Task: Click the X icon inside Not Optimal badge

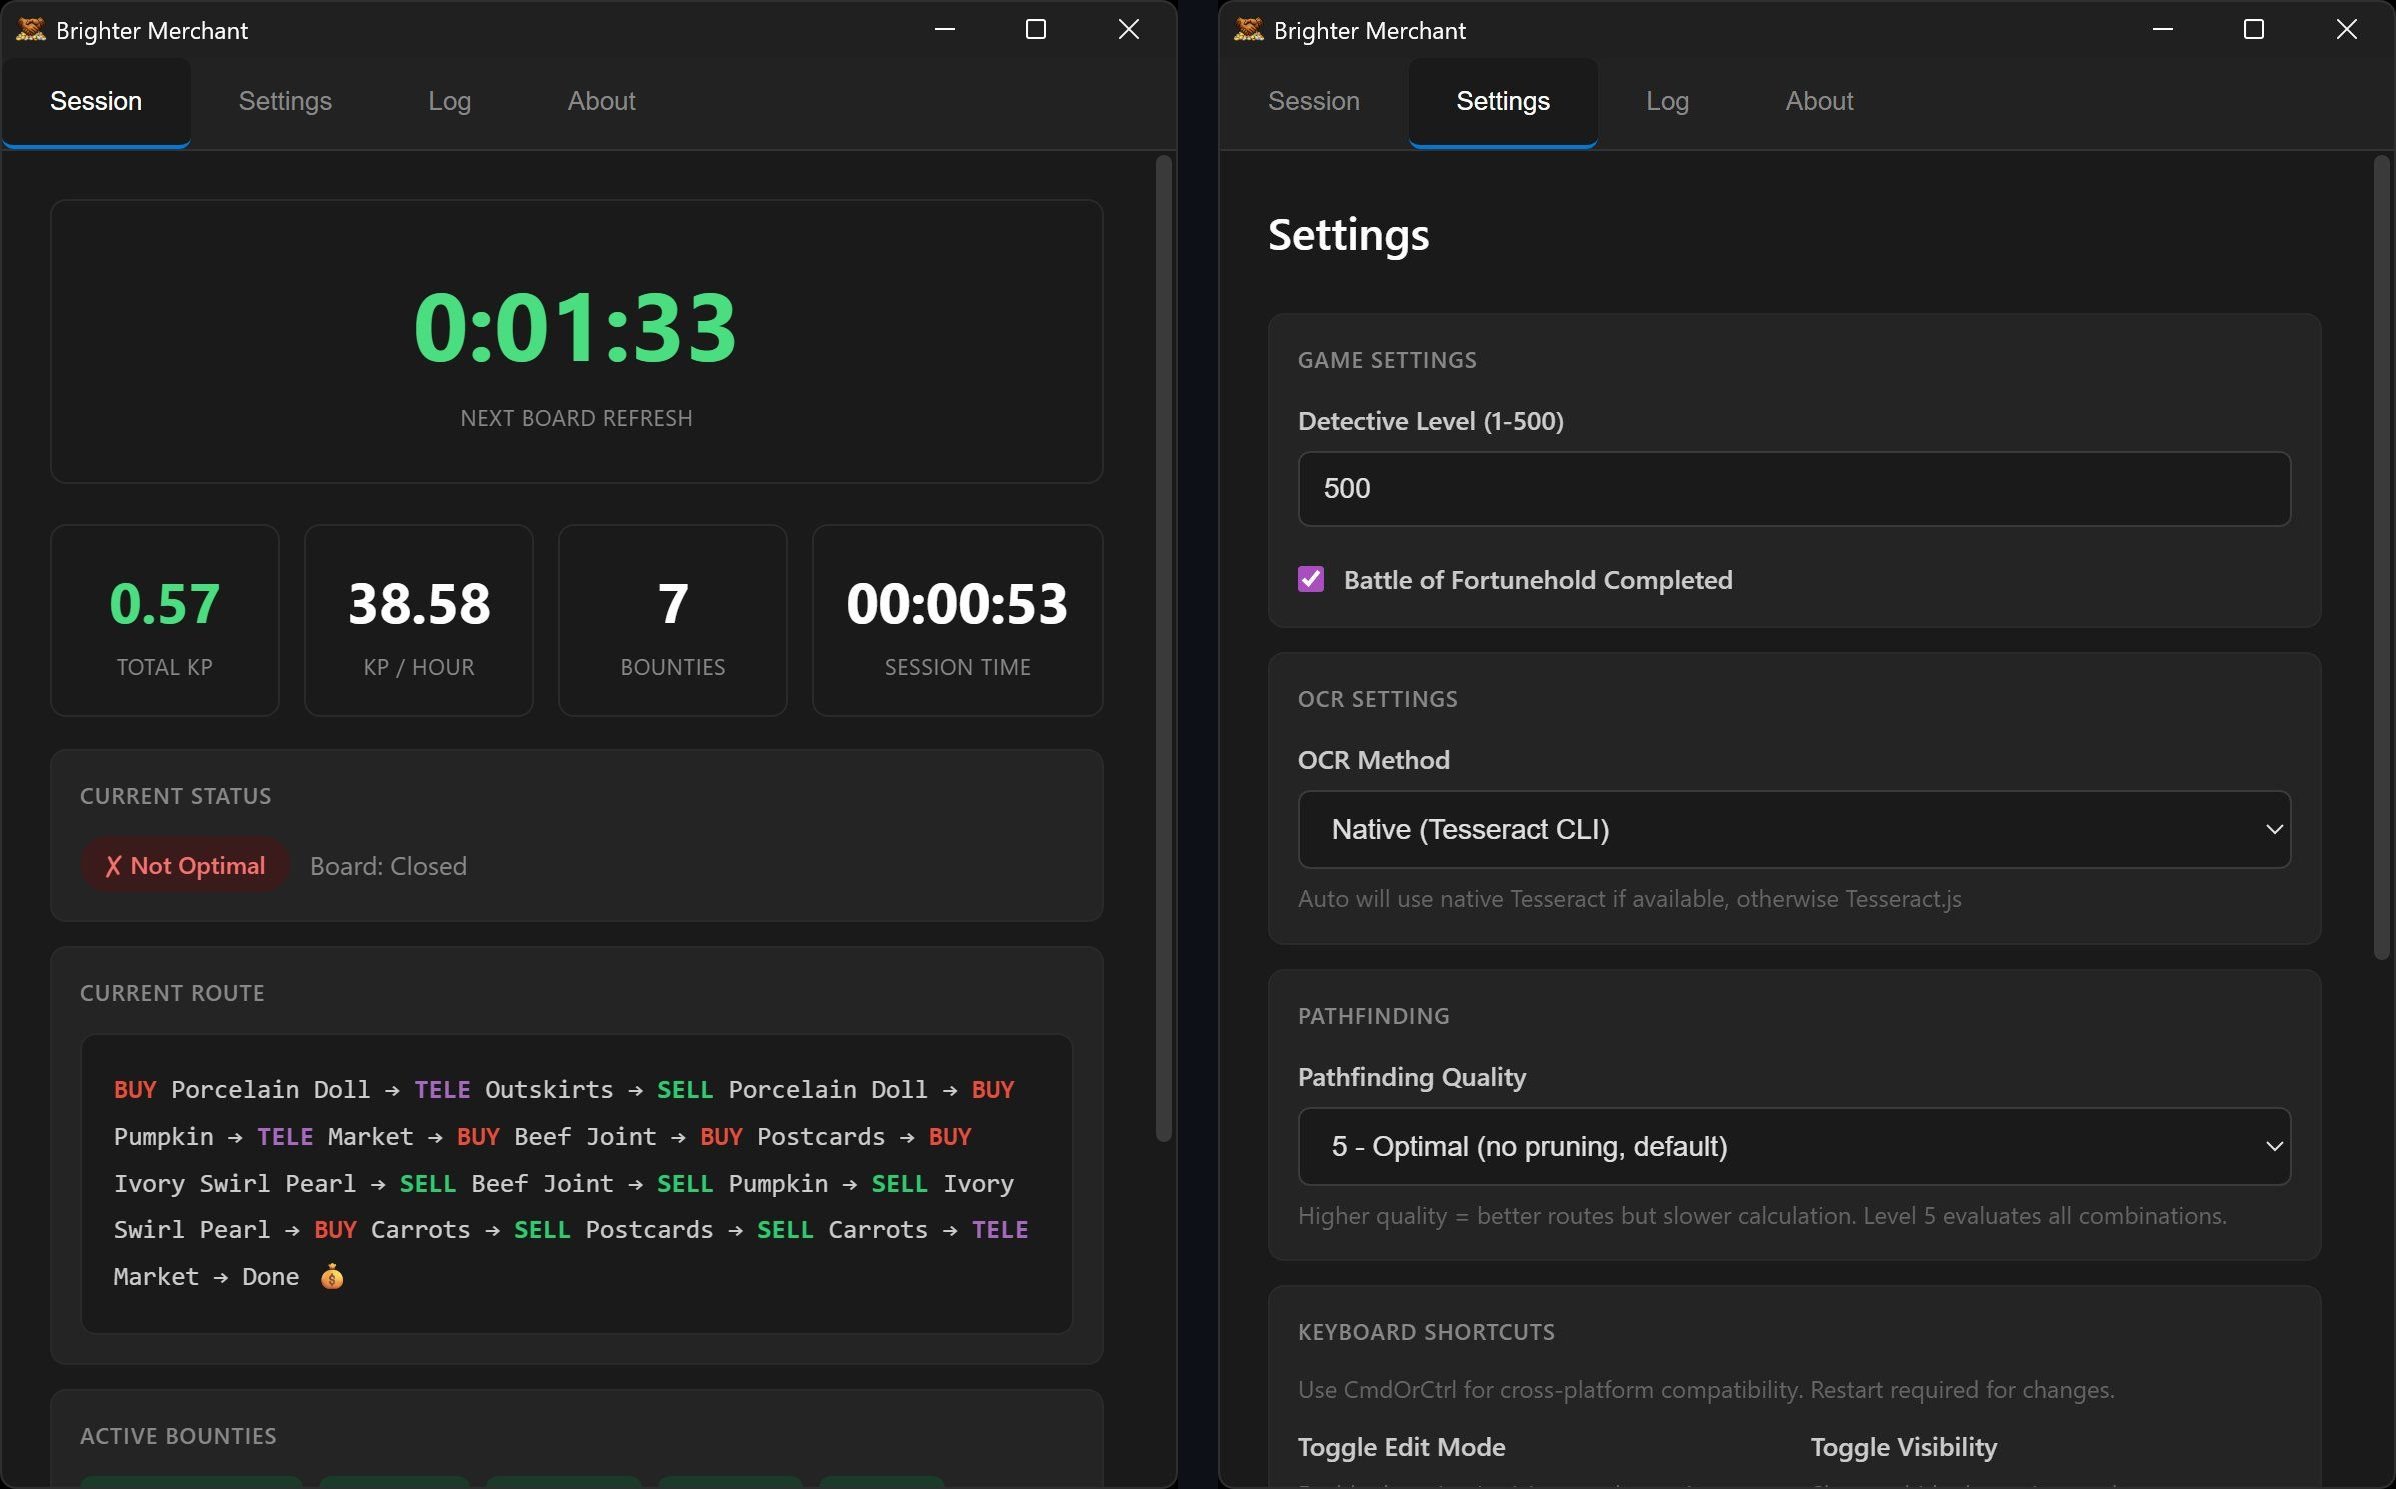Action: pyautogui.click(x=115, y=865)
